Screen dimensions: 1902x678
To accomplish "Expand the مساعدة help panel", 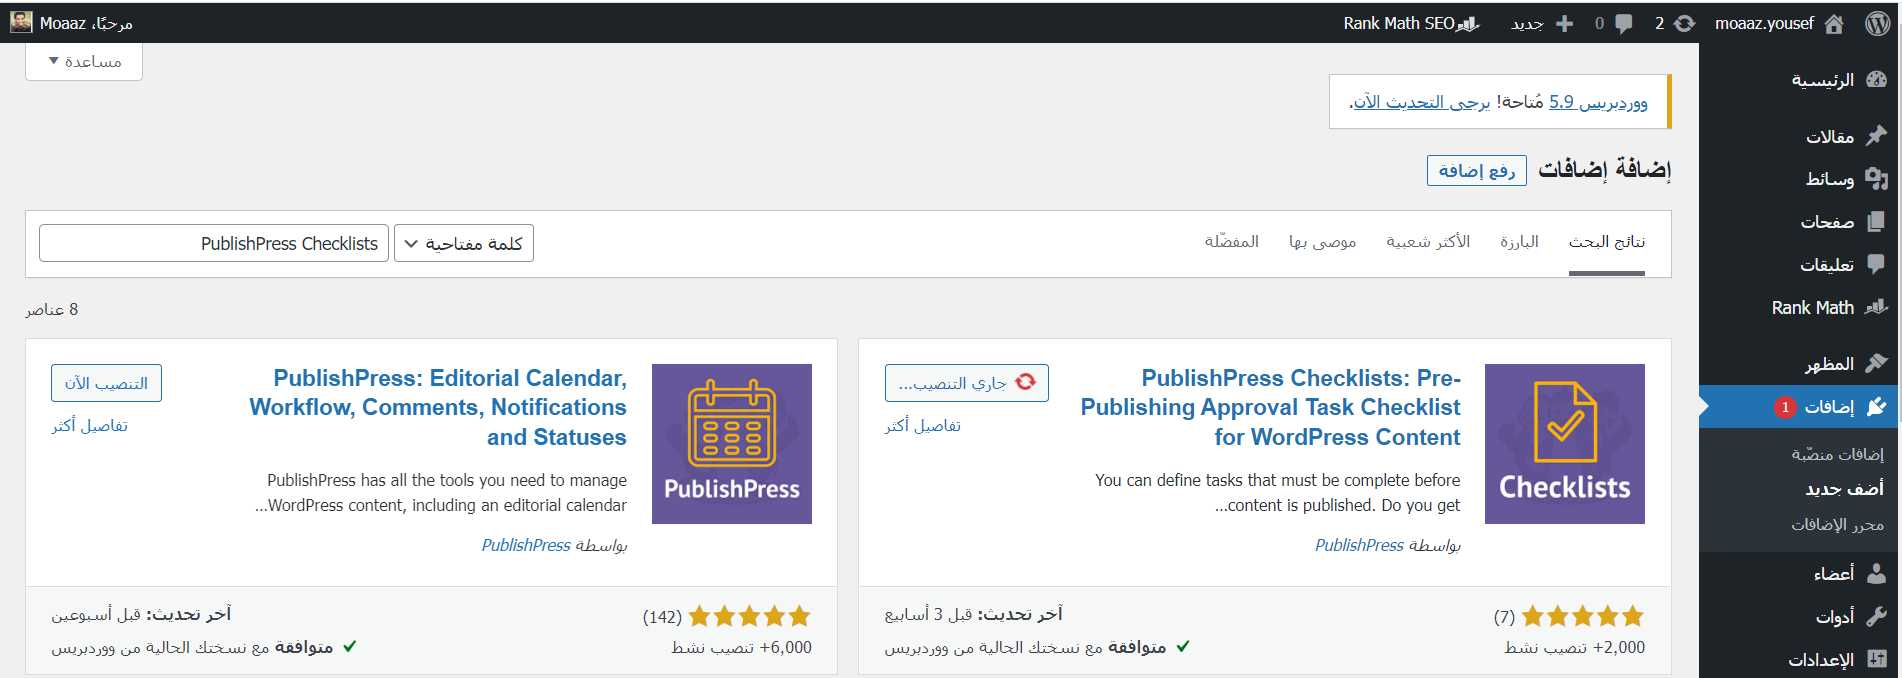I will 84,62.
